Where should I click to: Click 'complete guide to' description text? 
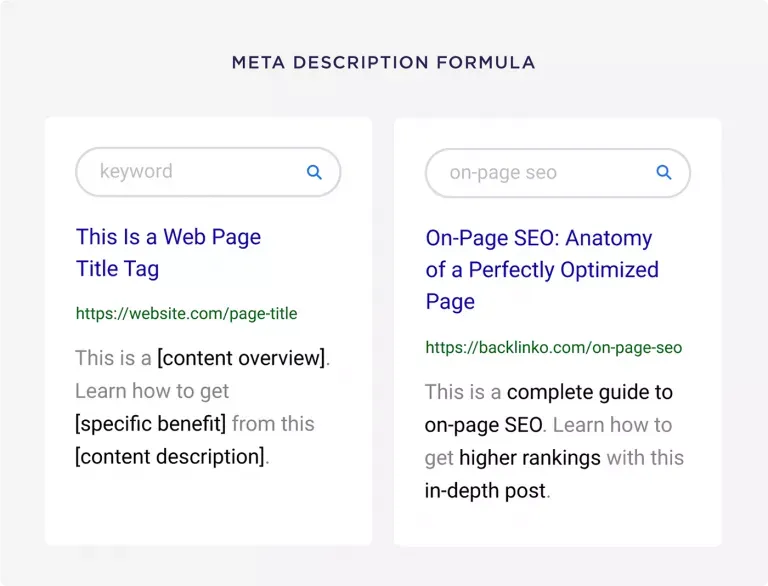tap(590, 392)
